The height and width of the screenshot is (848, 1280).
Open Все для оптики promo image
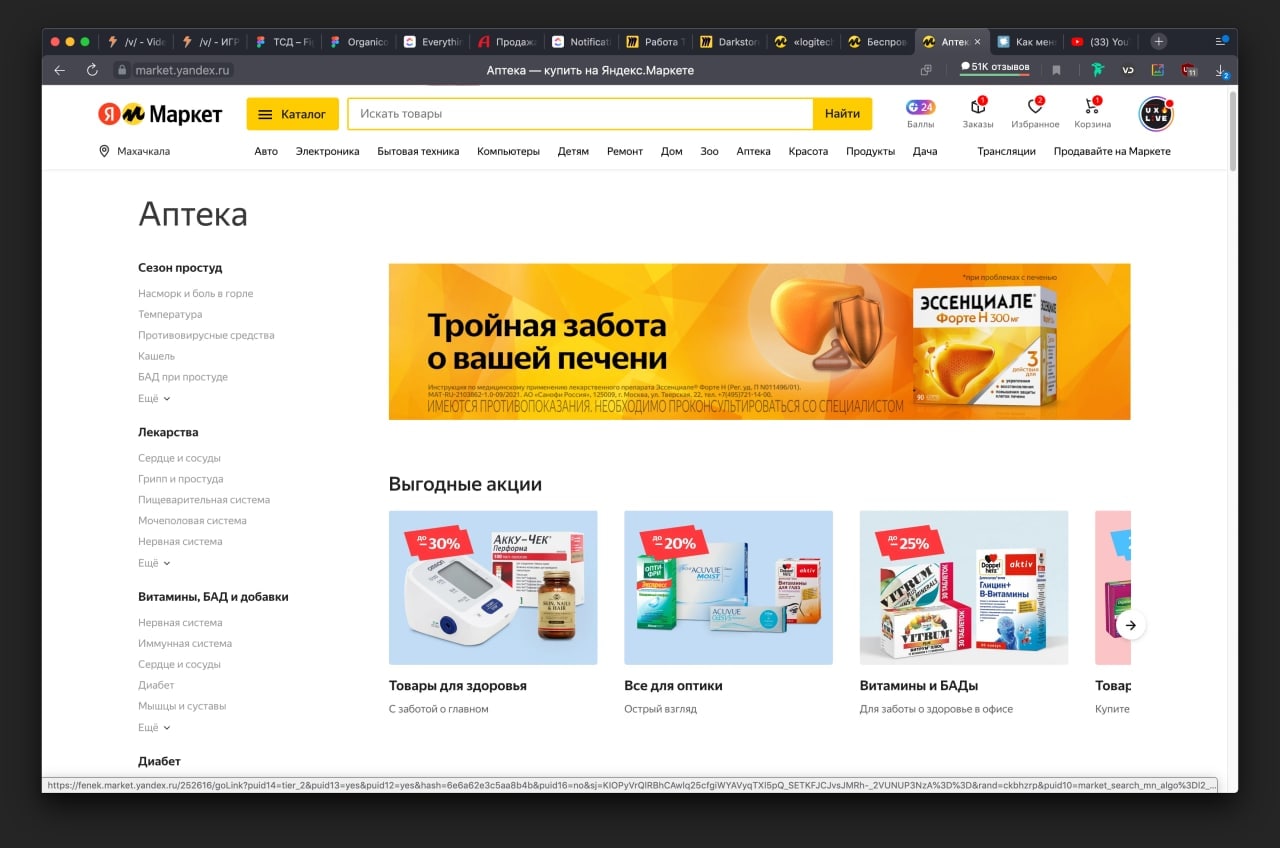(728, 588)
